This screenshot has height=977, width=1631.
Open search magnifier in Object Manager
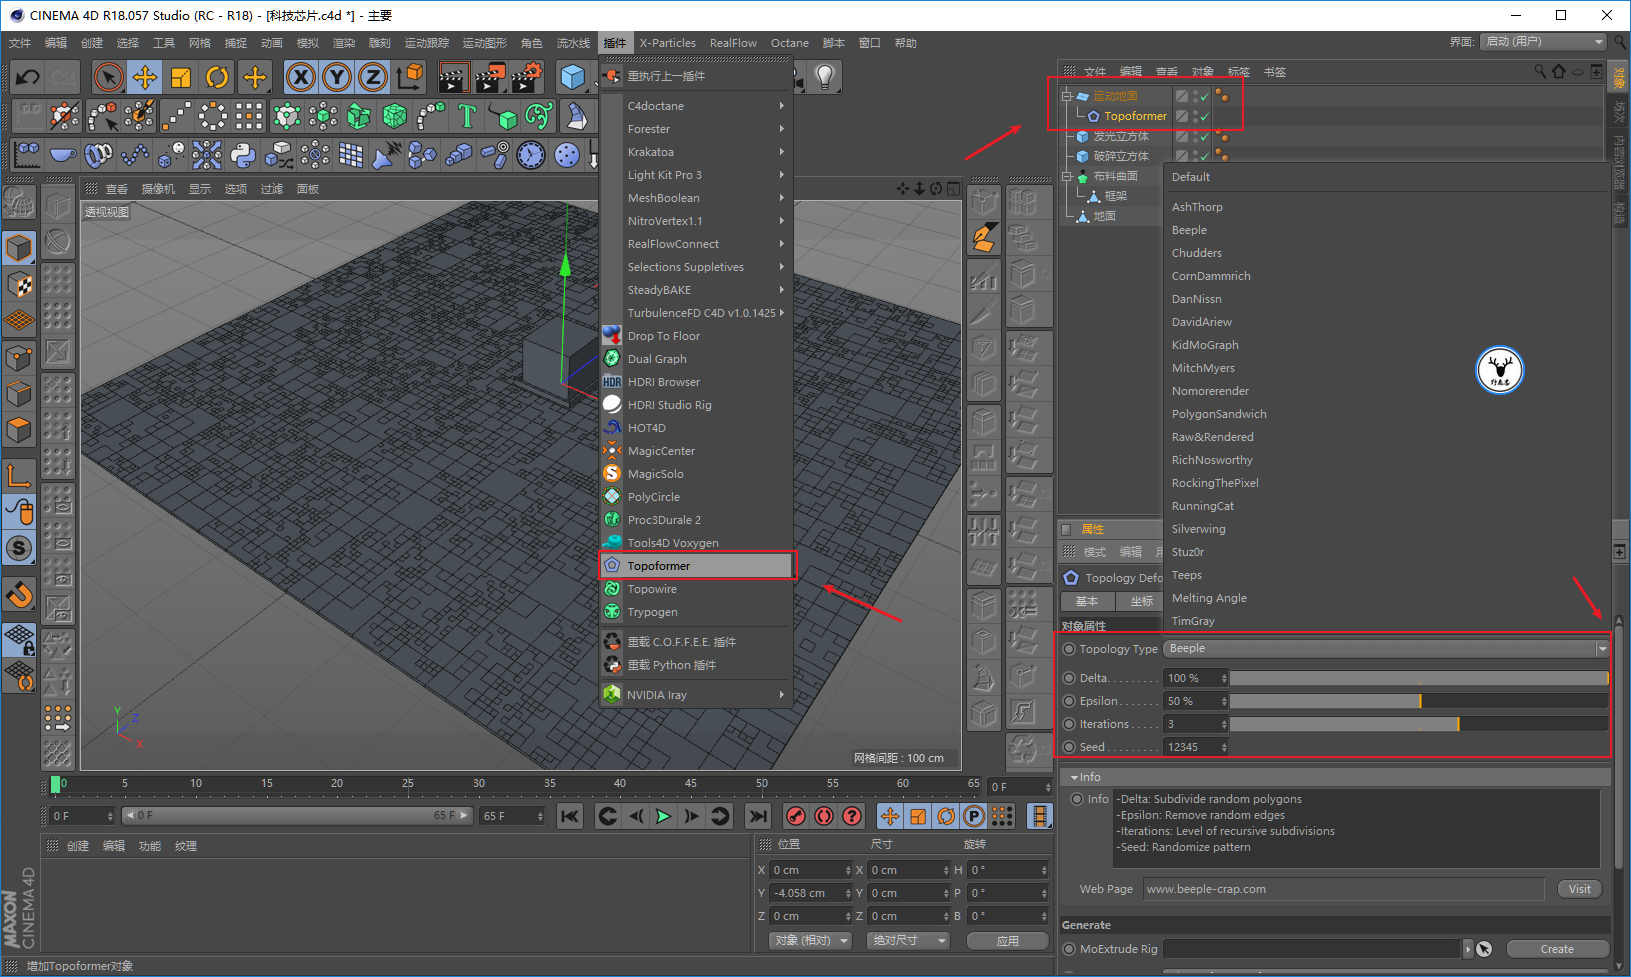[1540, 71]
